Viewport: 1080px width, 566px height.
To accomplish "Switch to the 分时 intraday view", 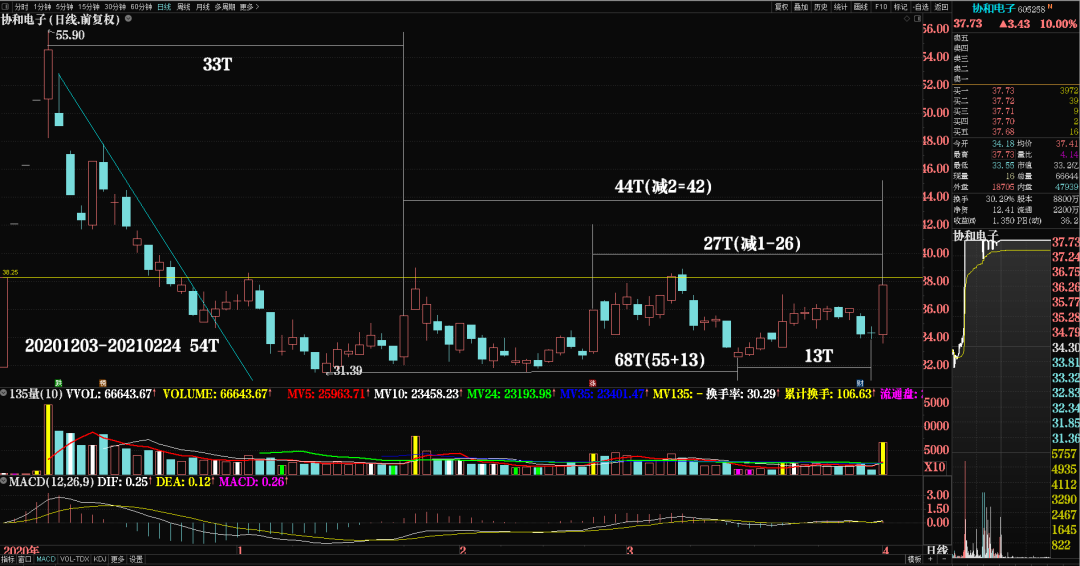I will (21, 6).
